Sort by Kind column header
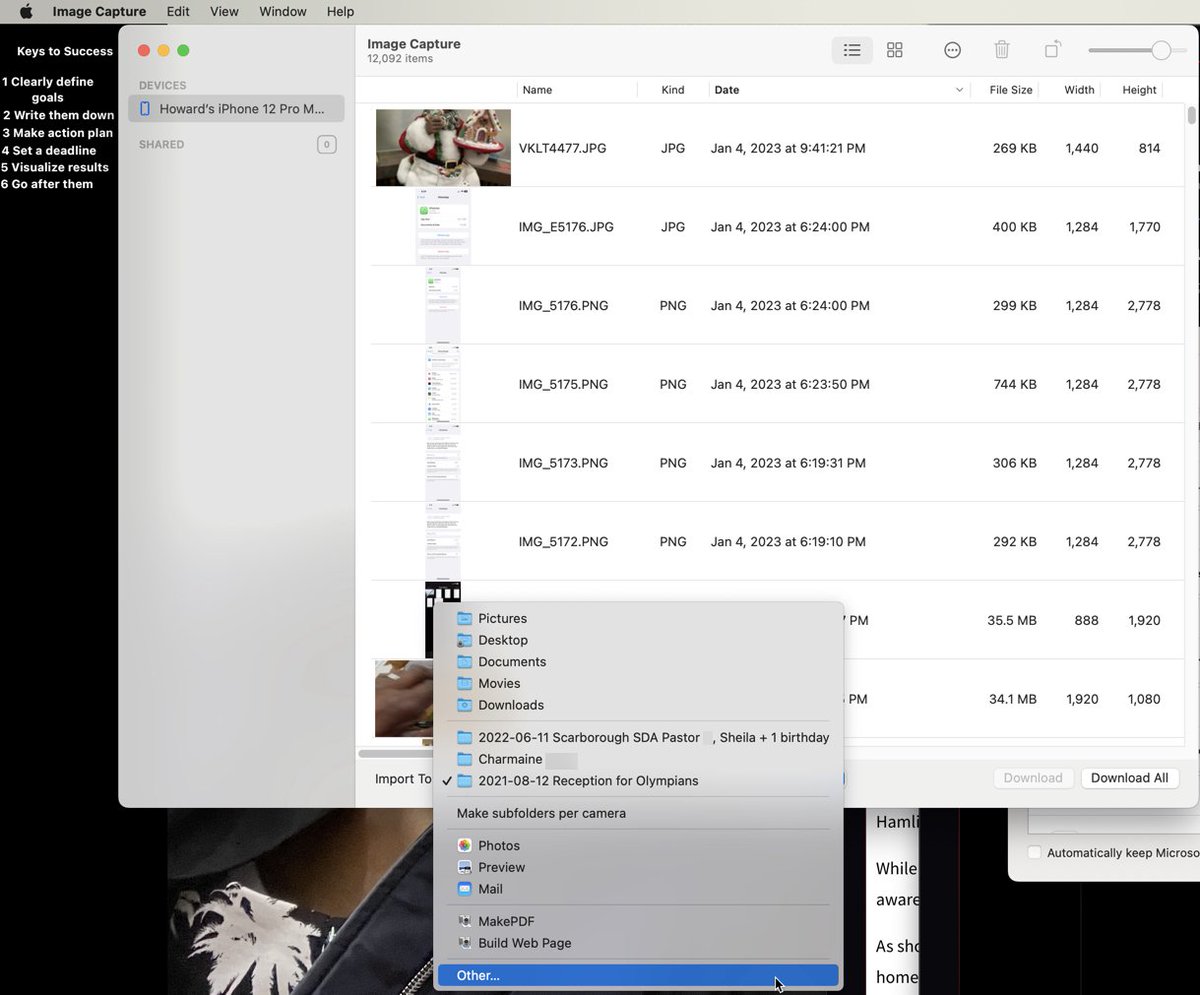The width and height of the screenshot is (1200, 995). [673, 90]
